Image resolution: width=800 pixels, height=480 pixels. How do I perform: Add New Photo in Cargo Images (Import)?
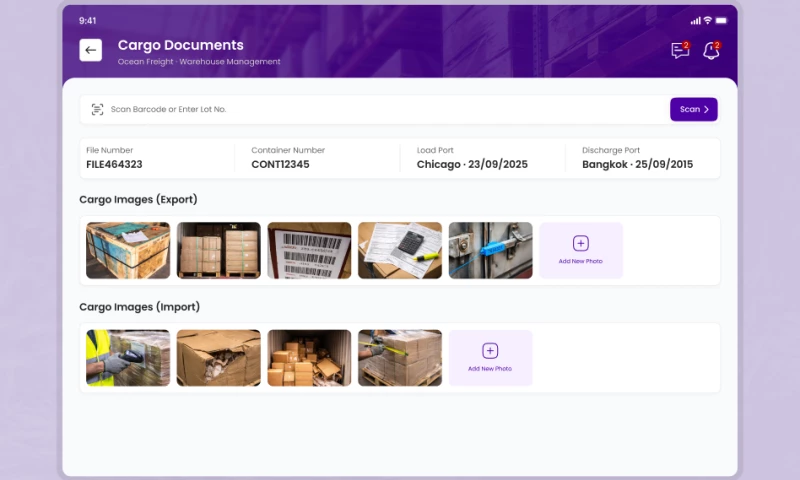490,358
